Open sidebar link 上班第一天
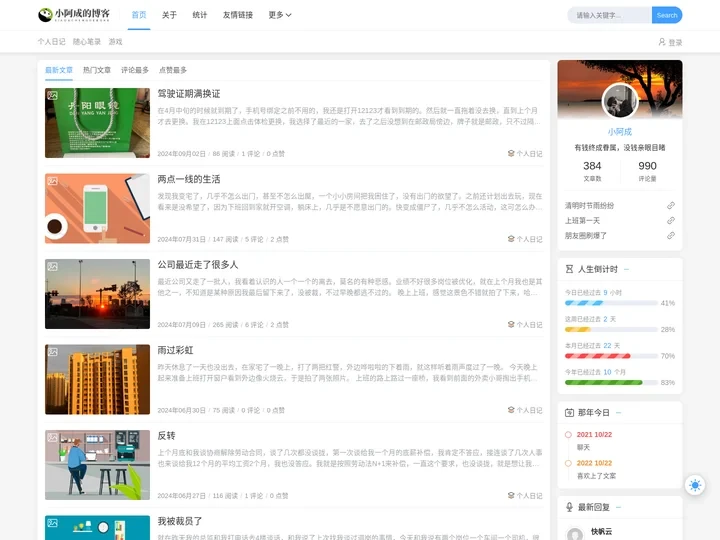 (x=582, y=220)
